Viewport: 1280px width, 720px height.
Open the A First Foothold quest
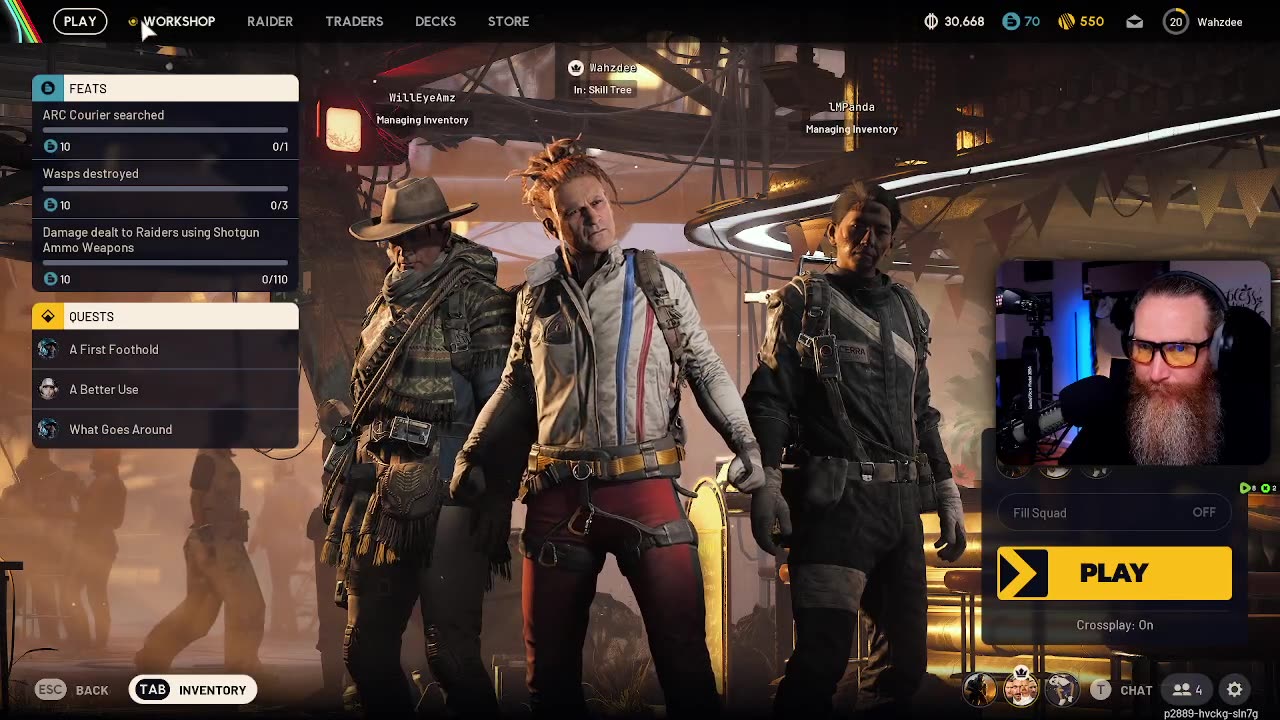165,349
